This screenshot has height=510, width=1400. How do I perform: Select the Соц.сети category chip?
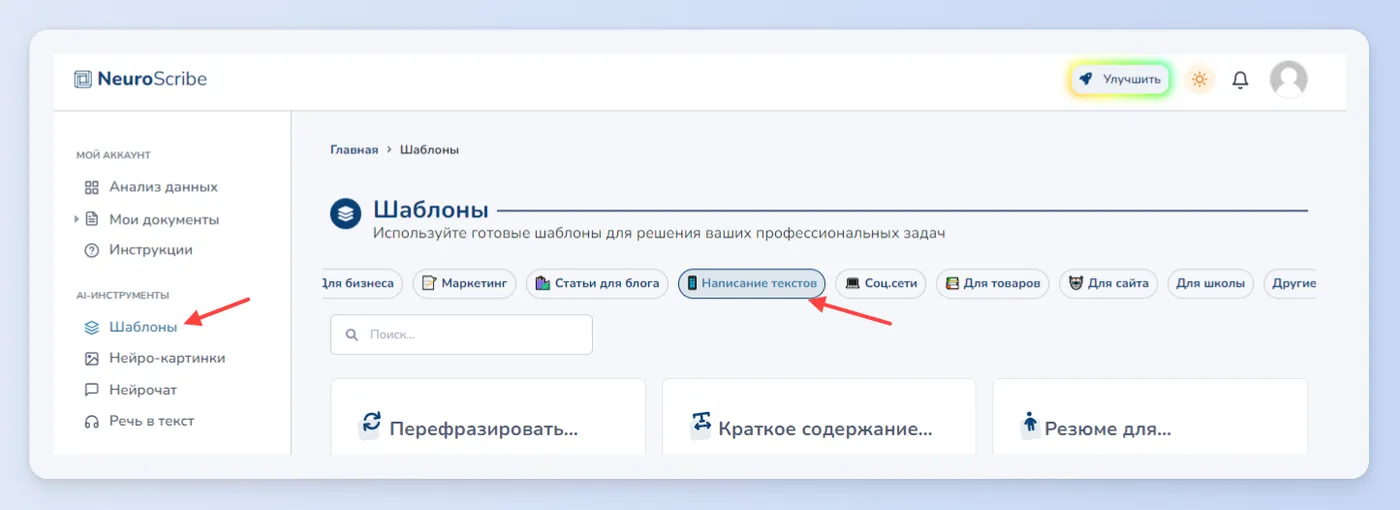[x=880, y=284]
